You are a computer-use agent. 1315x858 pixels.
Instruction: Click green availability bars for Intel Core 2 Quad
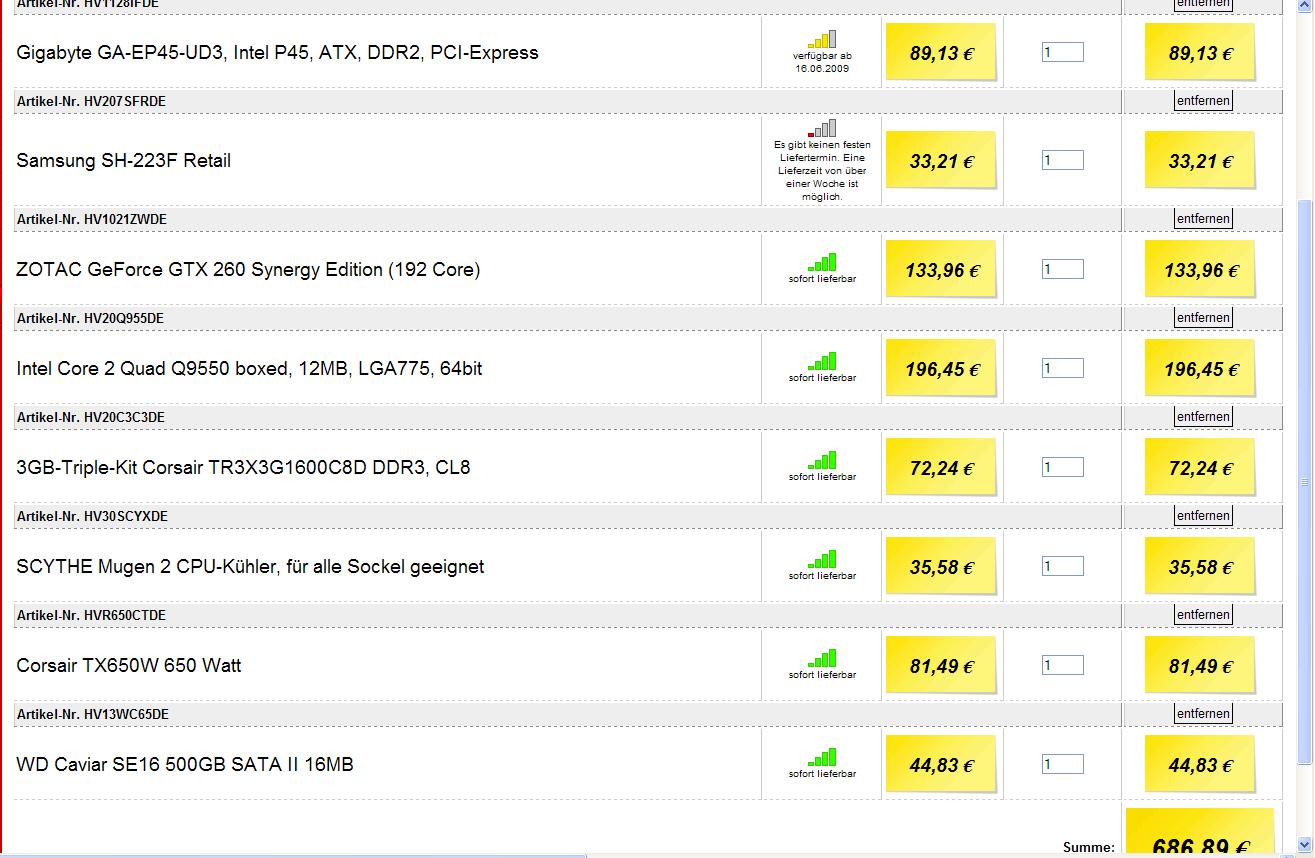pos(822,361)
